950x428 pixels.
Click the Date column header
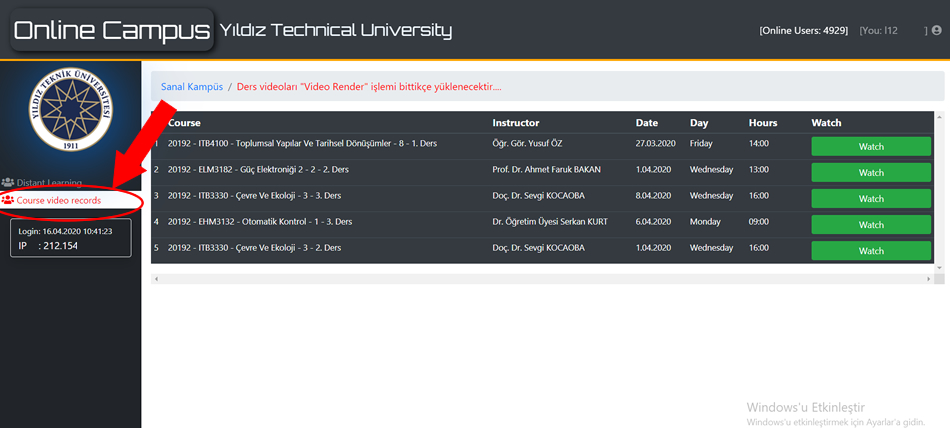pyautogui.click(x=646, y=123)
